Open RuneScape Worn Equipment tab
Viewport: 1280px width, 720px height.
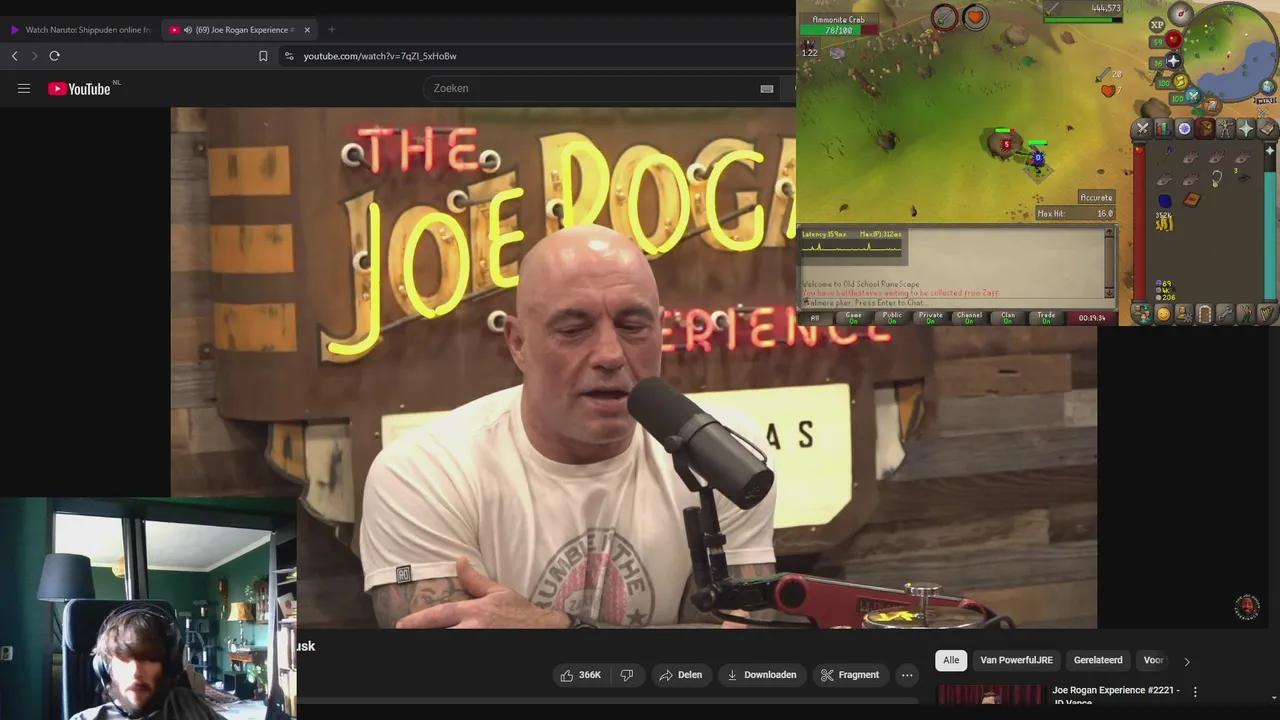tap(1225, 128)
